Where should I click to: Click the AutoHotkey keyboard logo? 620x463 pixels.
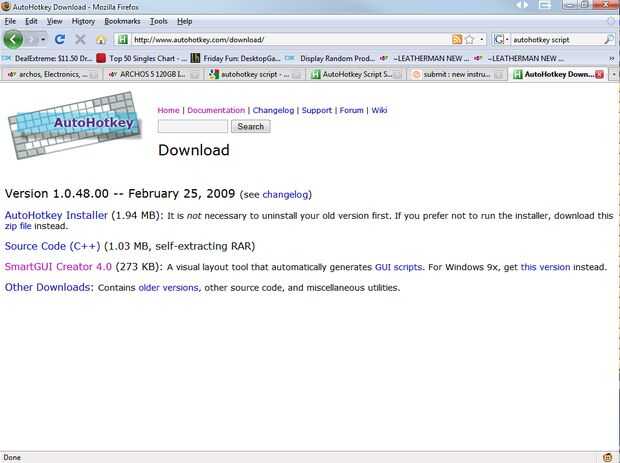click(74, 125)
